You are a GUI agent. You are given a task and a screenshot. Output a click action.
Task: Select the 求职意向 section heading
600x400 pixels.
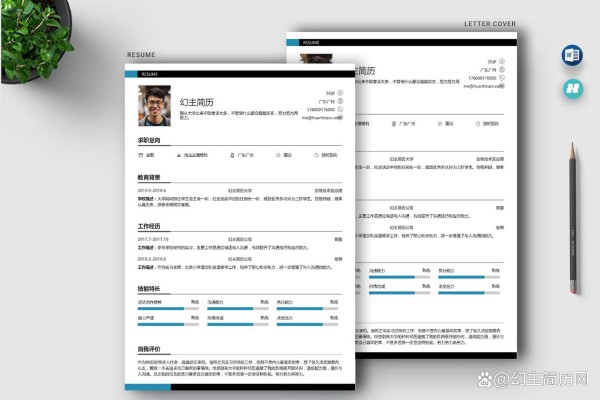tap(149, 140)
